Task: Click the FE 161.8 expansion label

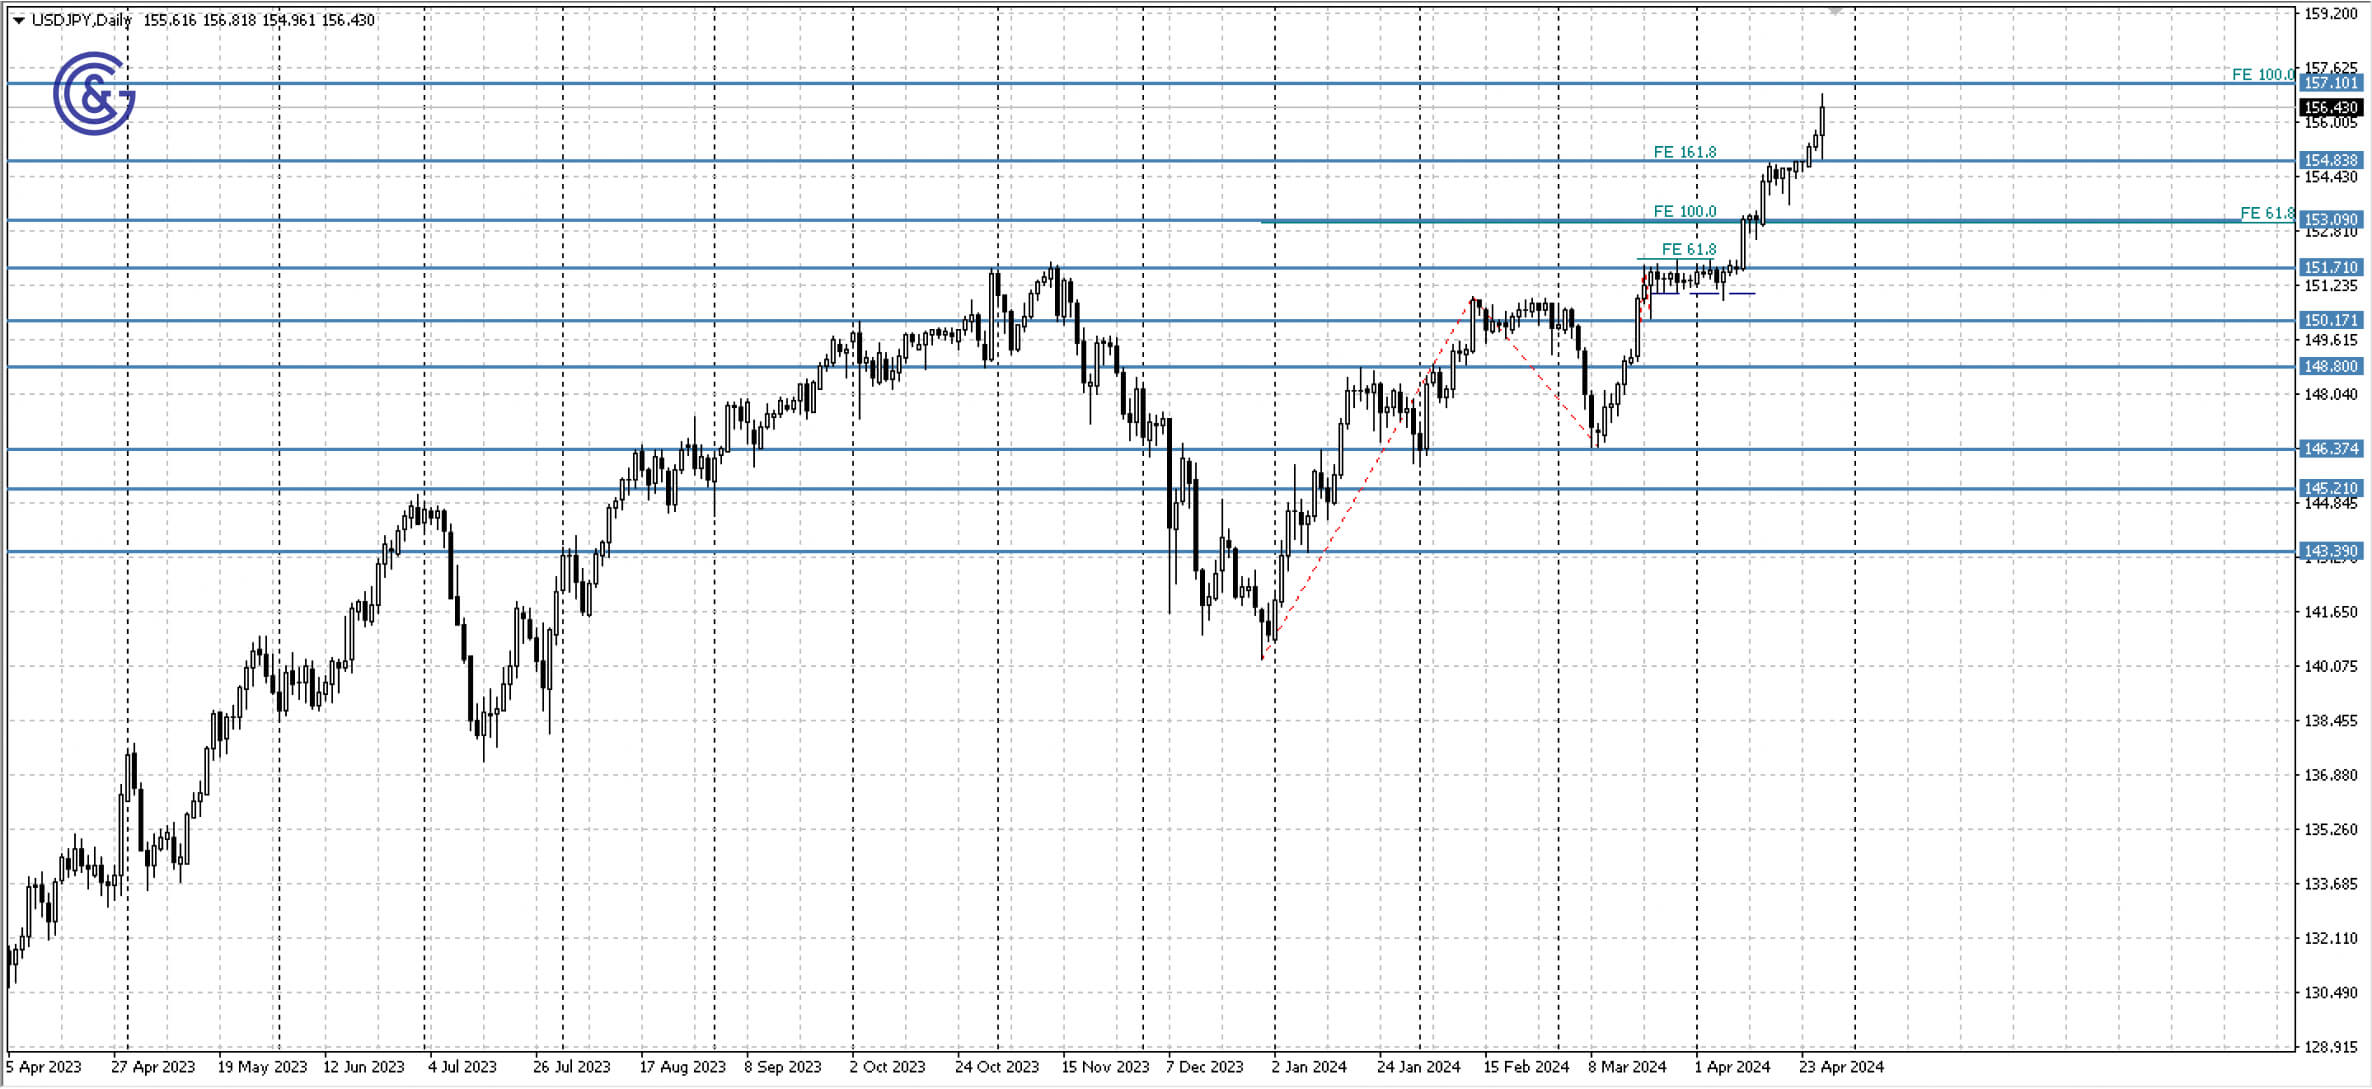Action: [1688, 152]
